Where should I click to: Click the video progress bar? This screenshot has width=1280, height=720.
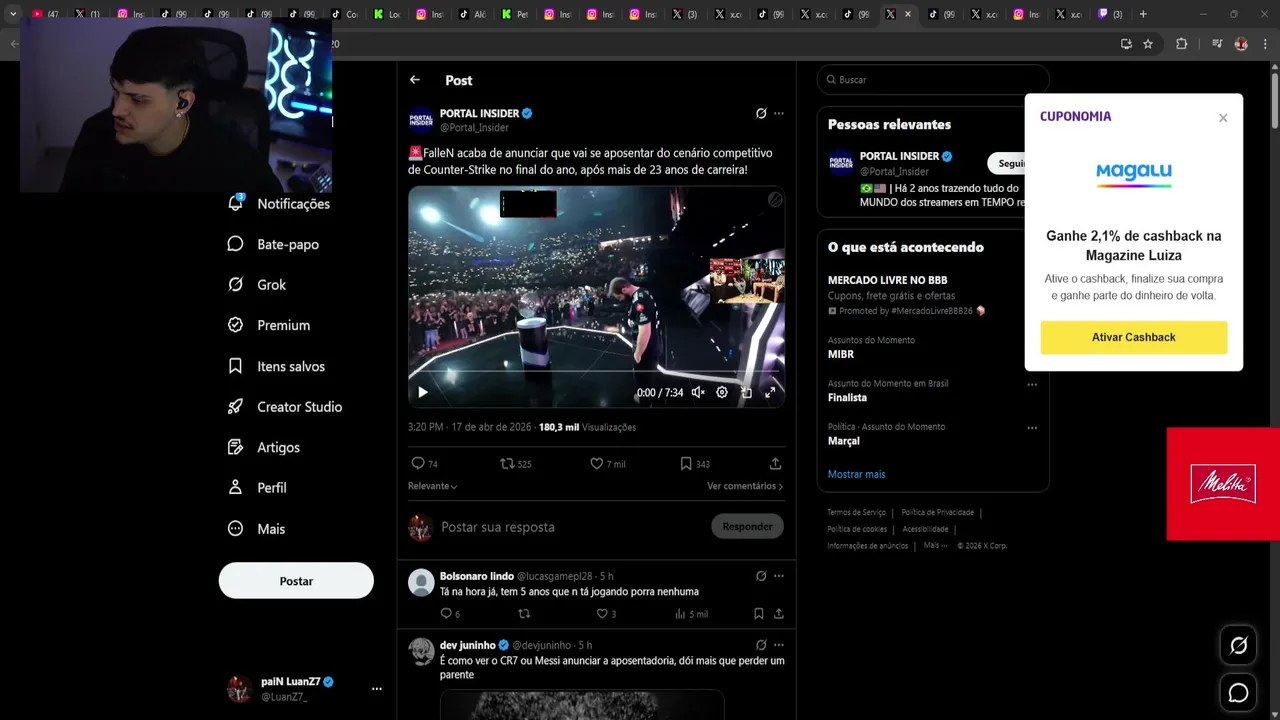coord(596,373)
